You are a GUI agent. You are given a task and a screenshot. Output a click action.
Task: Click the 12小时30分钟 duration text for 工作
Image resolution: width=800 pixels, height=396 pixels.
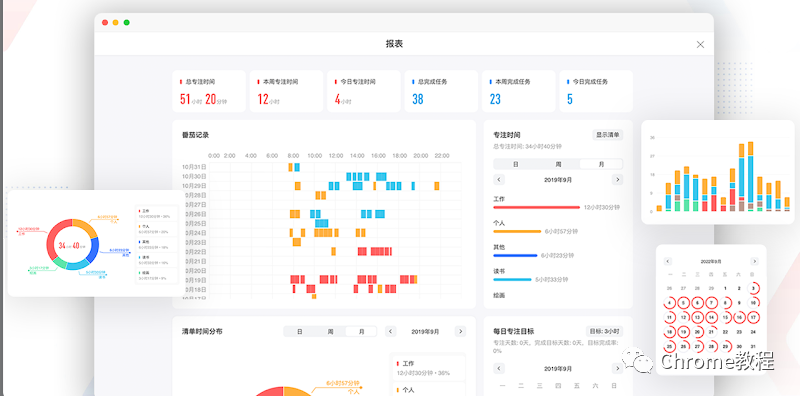click(x=602, y=207)
